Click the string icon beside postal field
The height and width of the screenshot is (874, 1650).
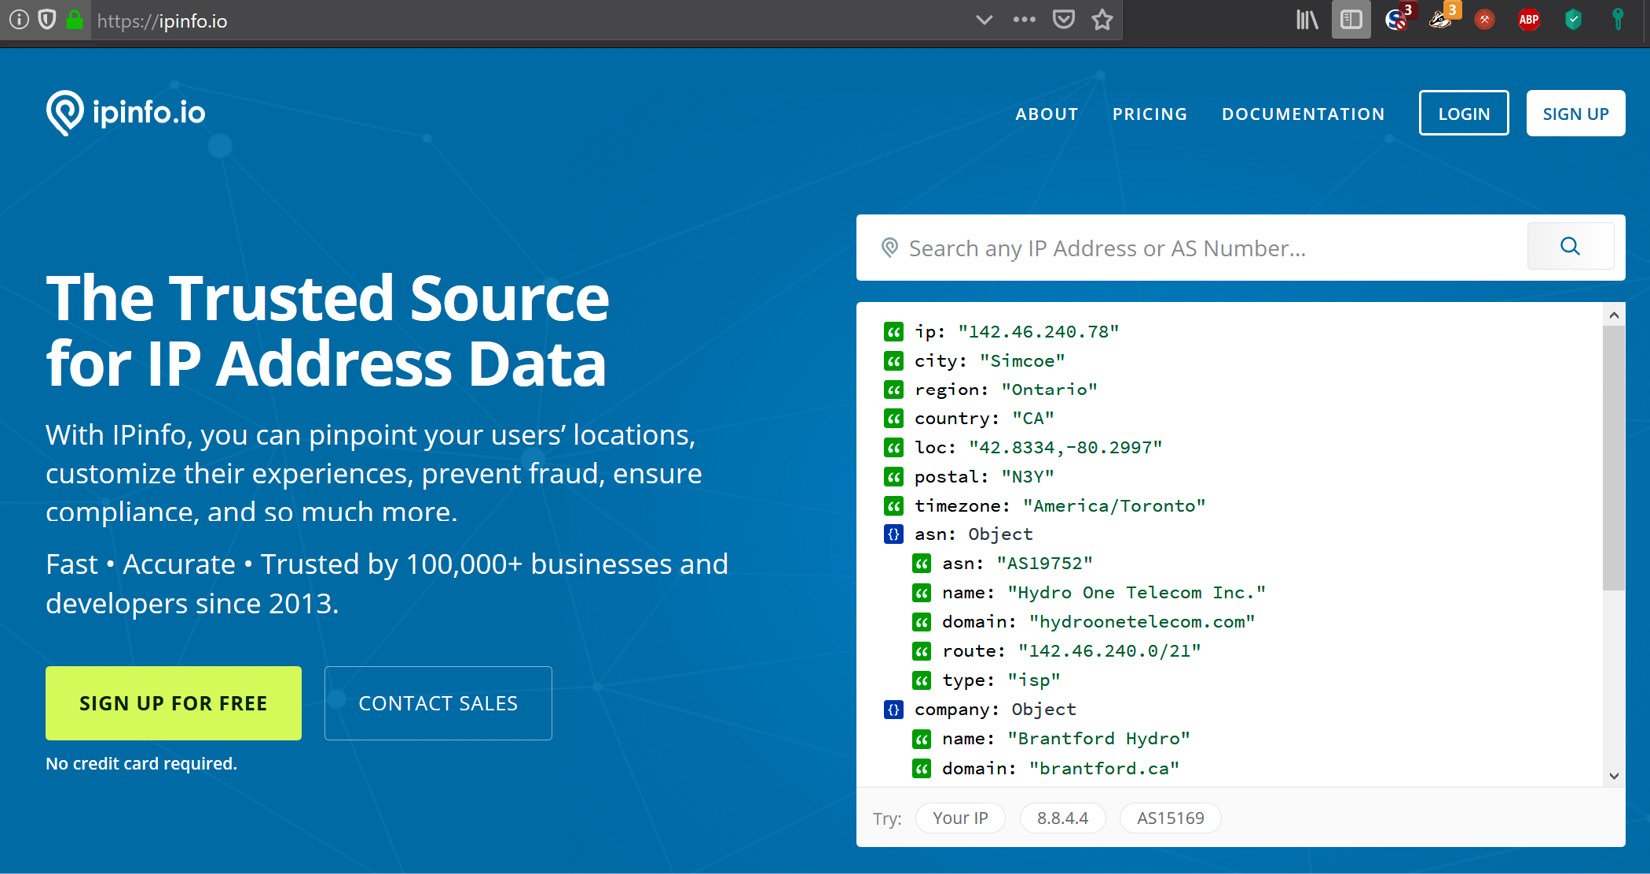point(894,477)
